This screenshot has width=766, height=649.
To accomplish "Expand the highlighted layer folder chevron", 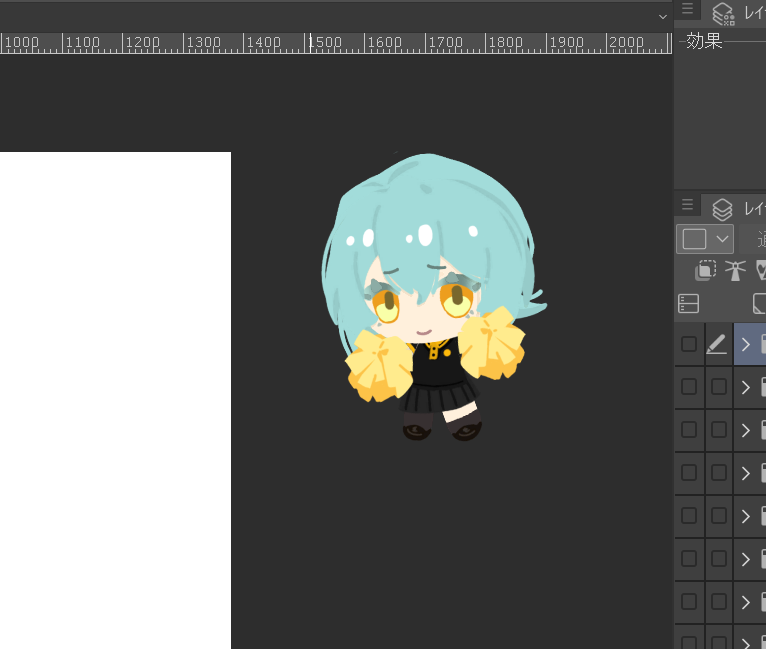I will (745, 344).
